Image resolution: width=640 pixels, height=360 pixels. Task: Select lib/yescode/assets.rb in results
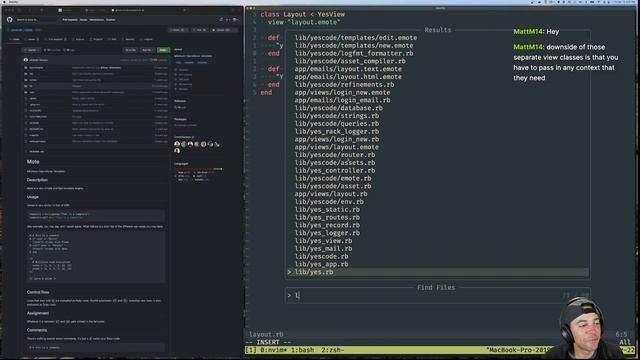click(x=335, y=163)
